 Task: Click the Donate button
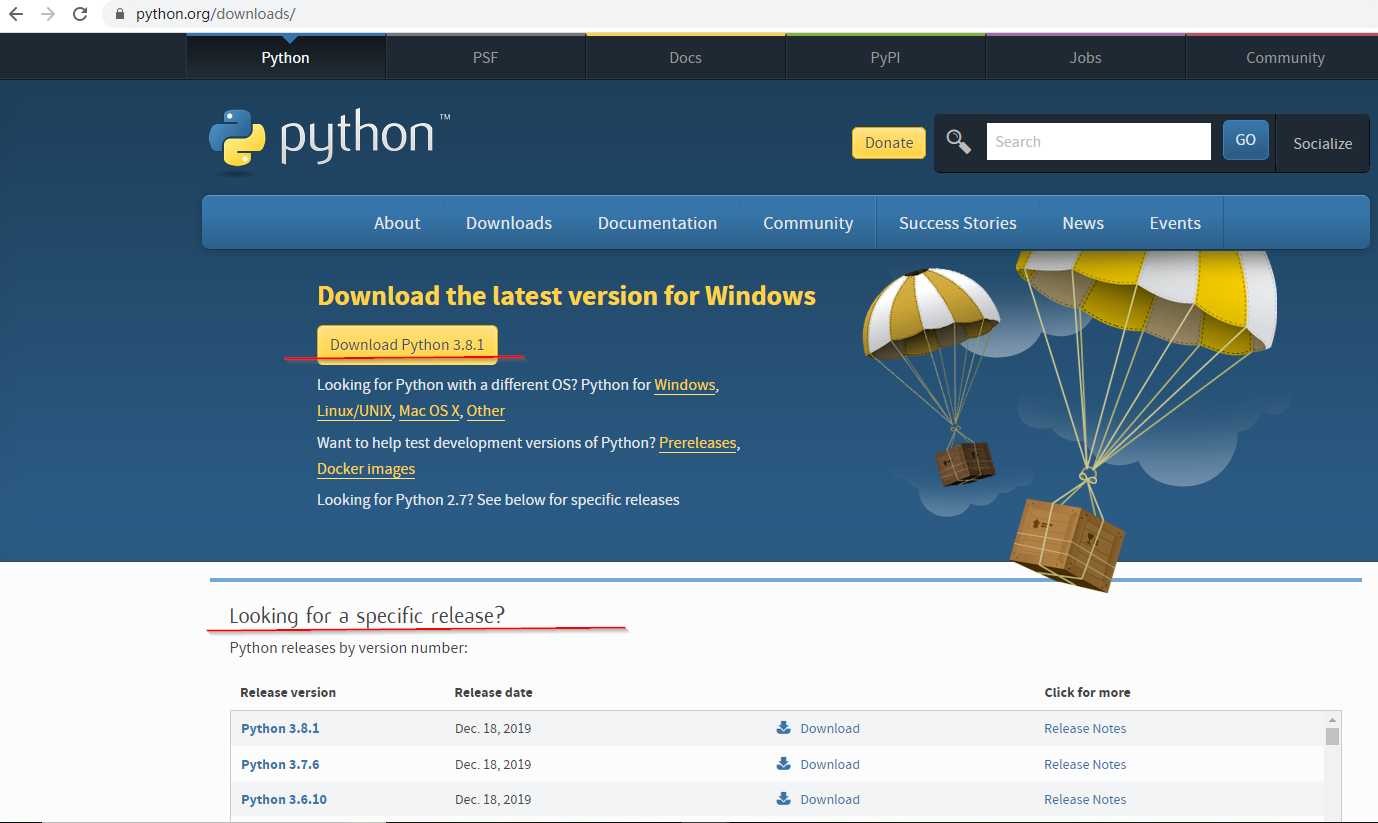(x=889, y=143)
